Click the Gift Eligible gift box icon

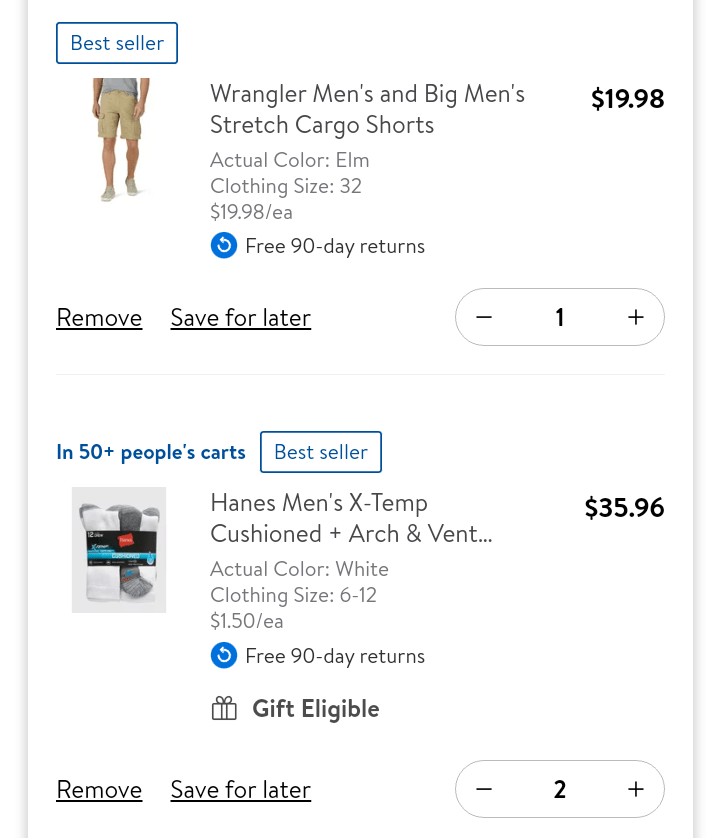(224, 709)
